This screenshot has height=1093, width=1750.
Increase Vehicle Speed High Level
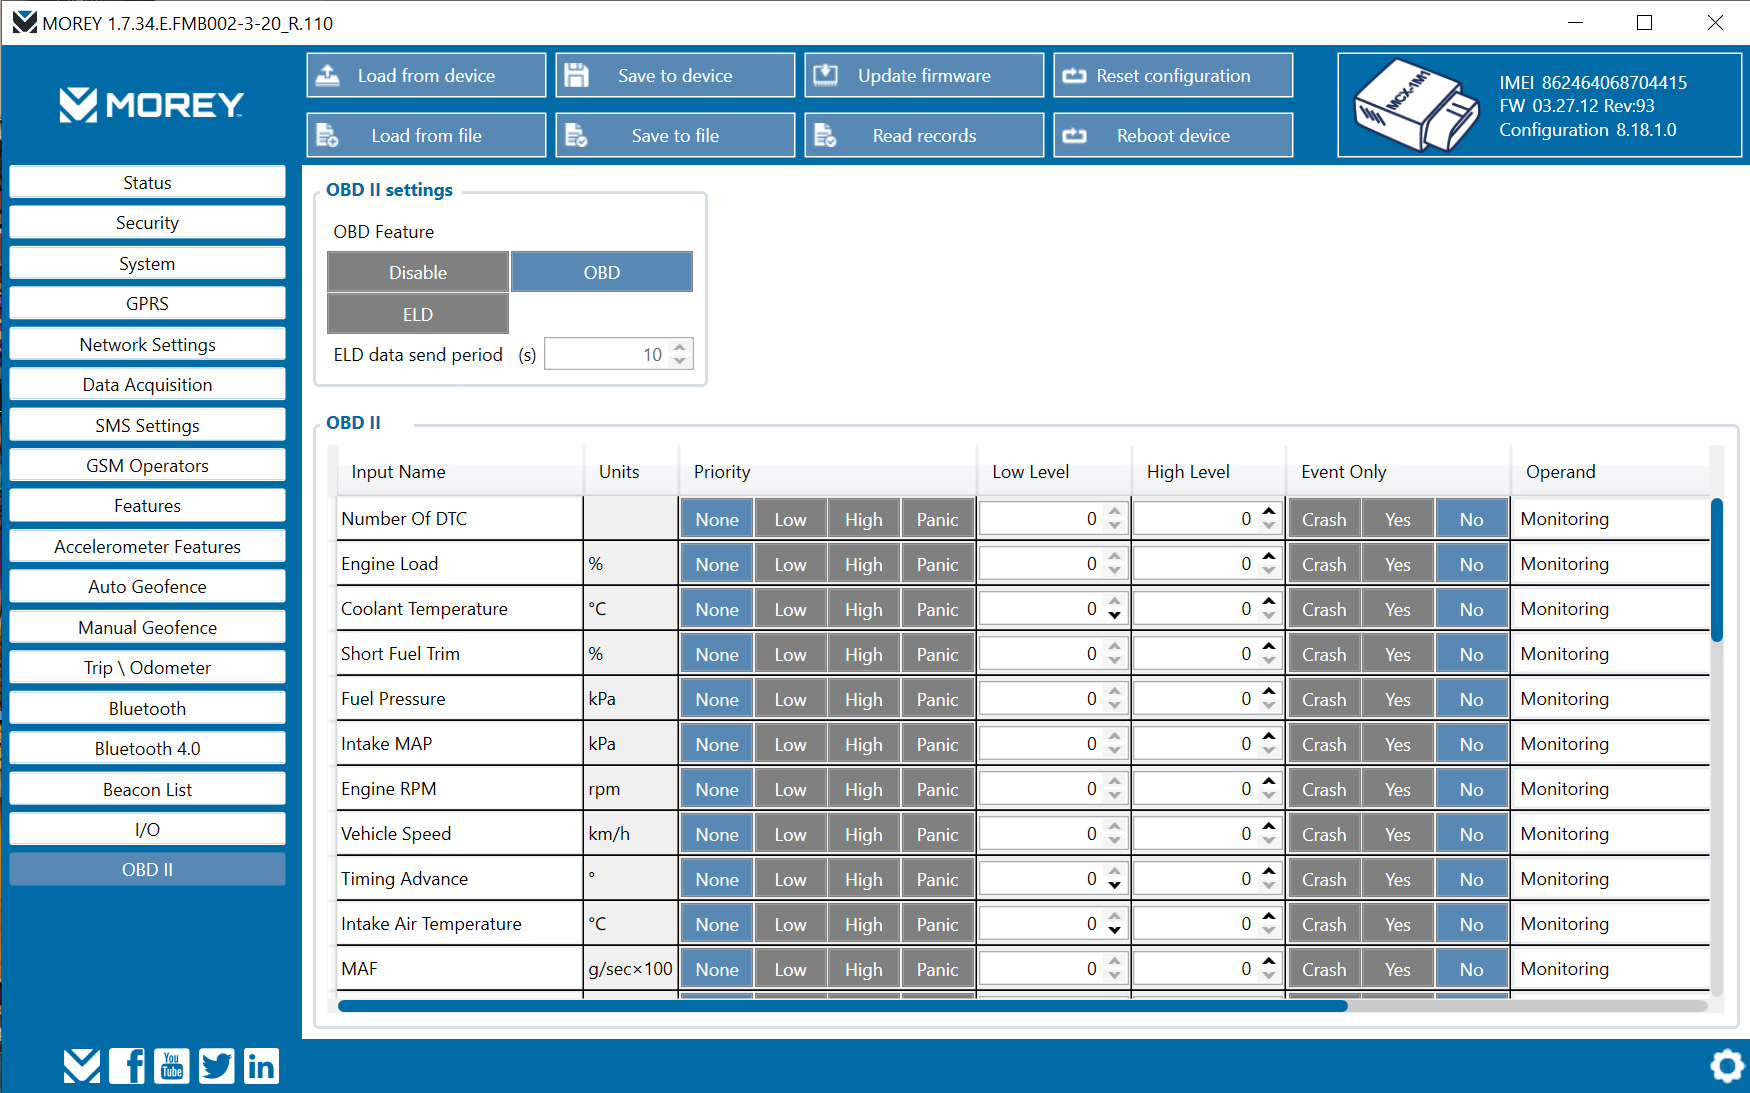1269,826
